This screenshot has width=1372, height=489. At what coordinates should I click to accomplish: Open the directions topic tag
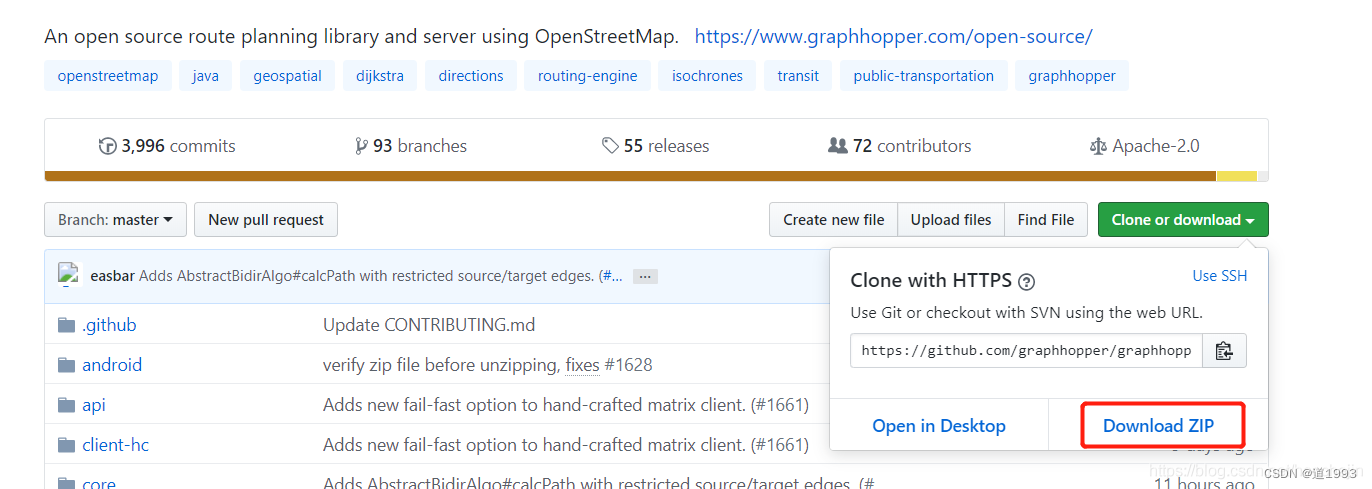coord(471,76)
